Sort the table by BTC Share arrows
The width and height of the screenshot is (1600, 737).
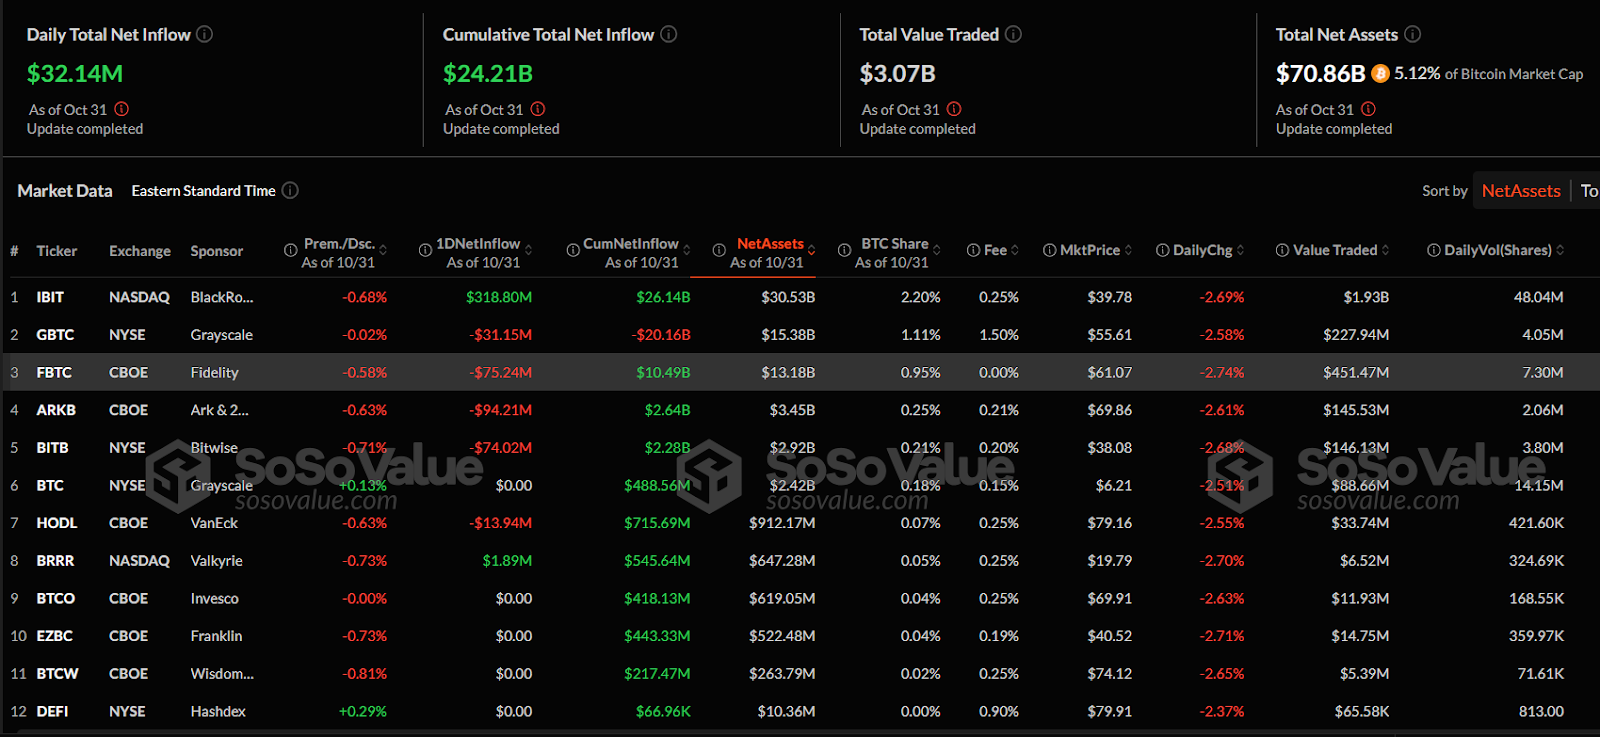click(937, 250)
